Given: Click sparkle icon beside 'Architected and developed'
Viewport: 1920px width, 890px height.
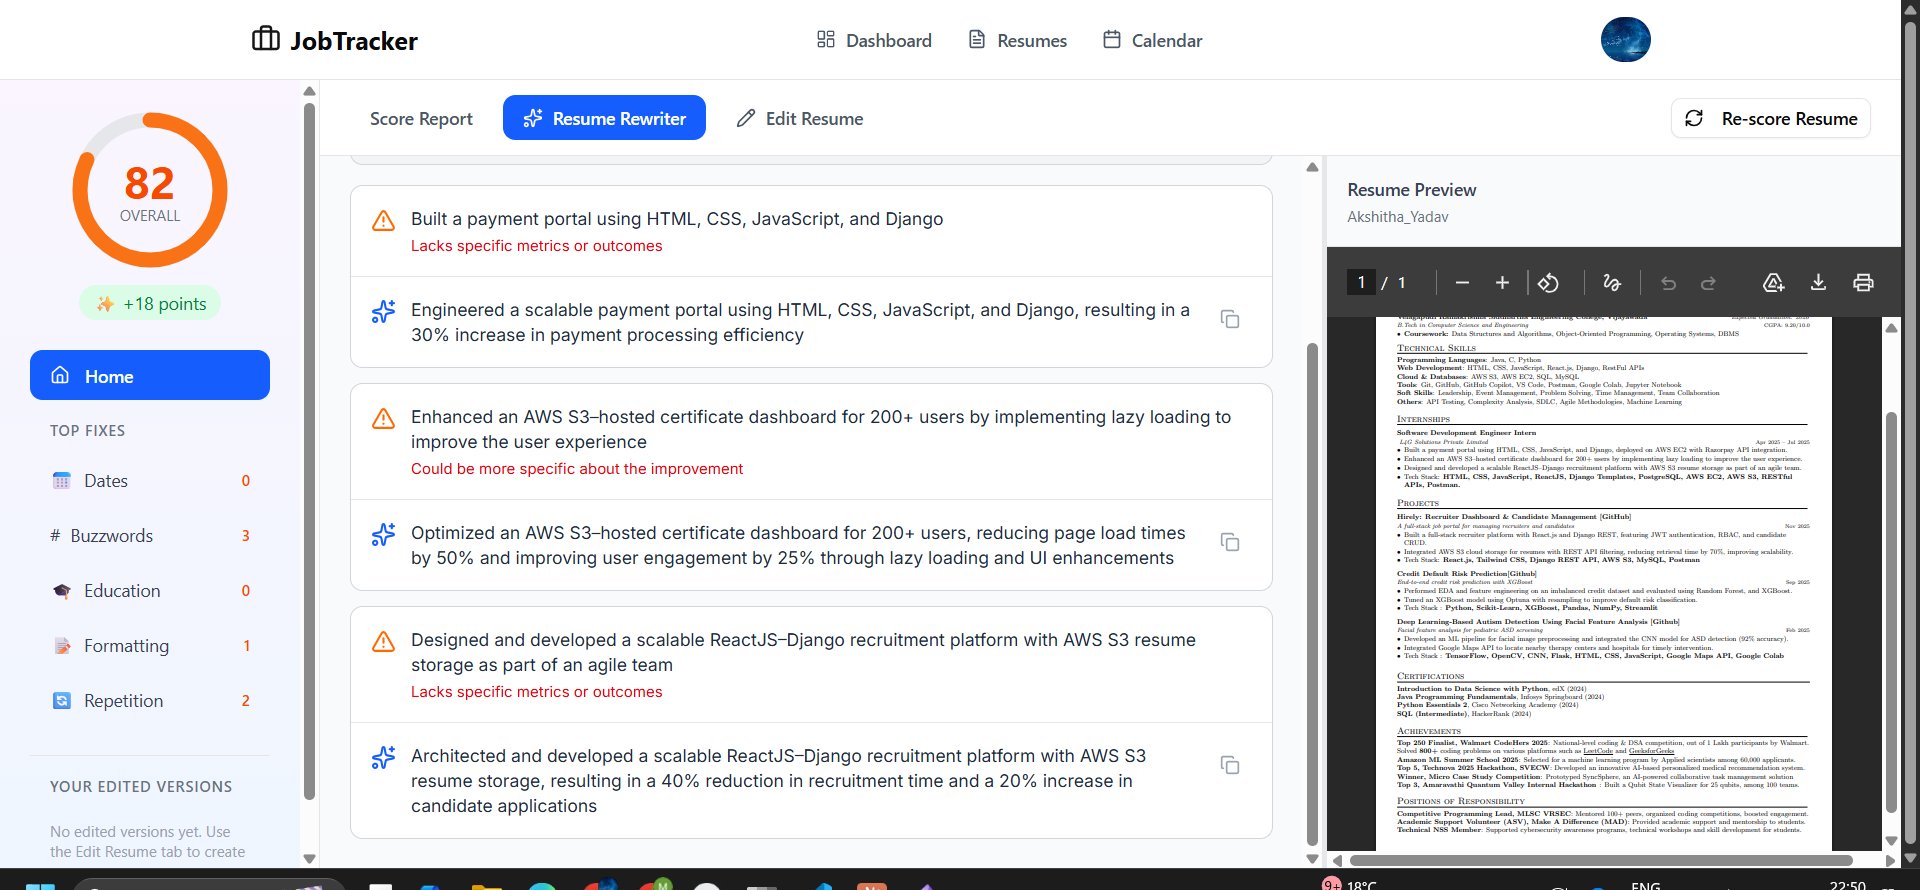Looking at the screenshot, I should pyautogui.click(x=383, y=758).
